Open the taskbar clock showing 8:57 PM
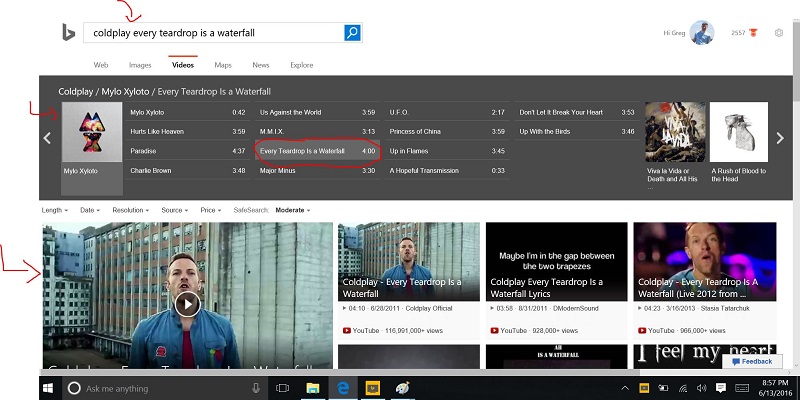The height and width of the screenshot is (400, 800). [774, 388]
